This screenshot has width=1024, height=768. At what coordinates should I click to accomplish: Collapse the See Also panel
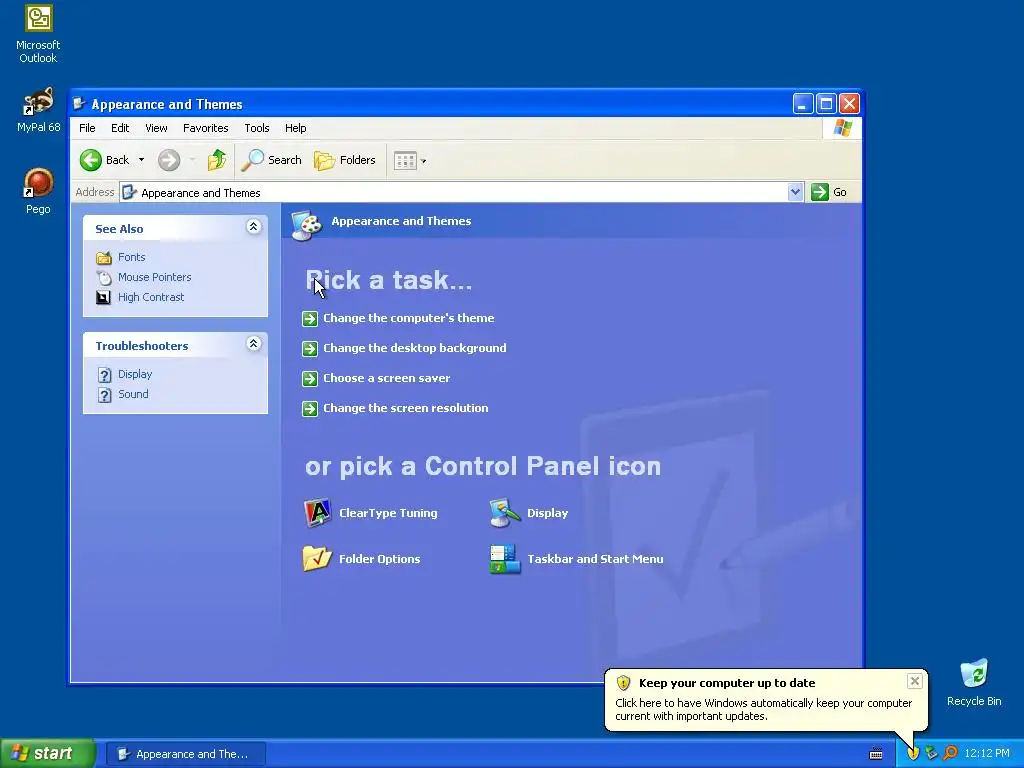click(253, 227)
